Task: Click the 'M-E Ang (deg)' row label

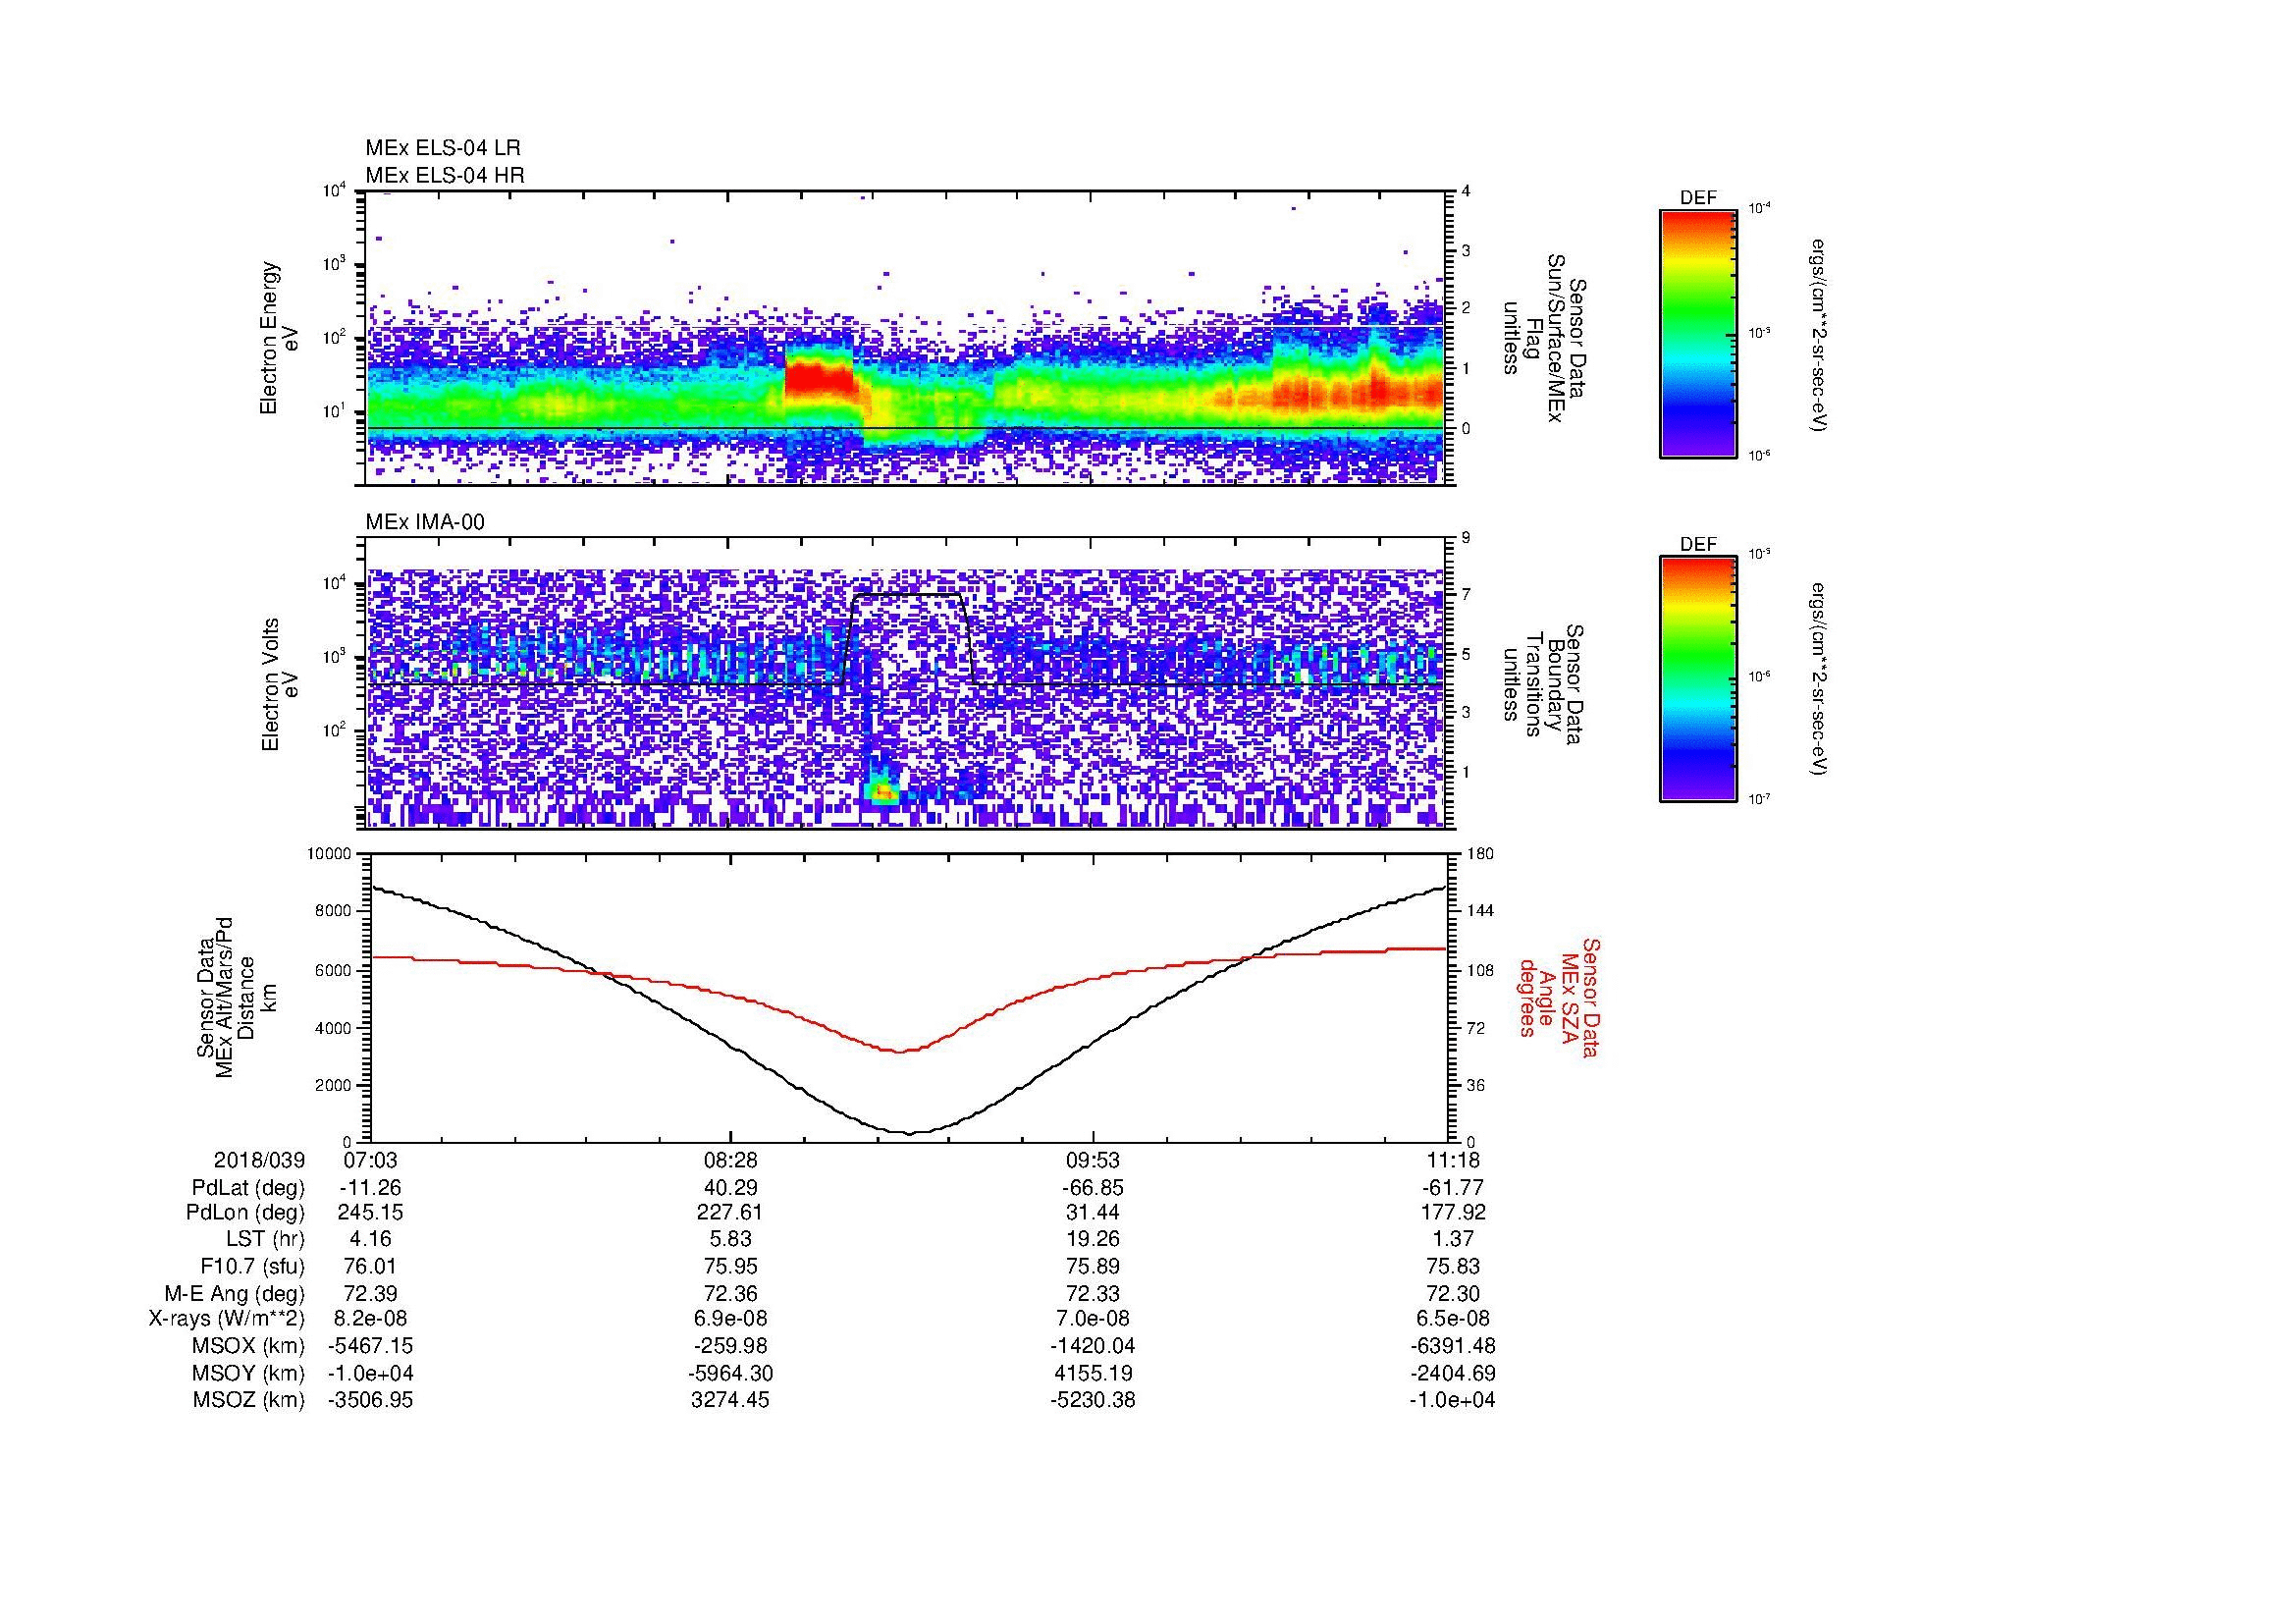Action: [236, 1294]
